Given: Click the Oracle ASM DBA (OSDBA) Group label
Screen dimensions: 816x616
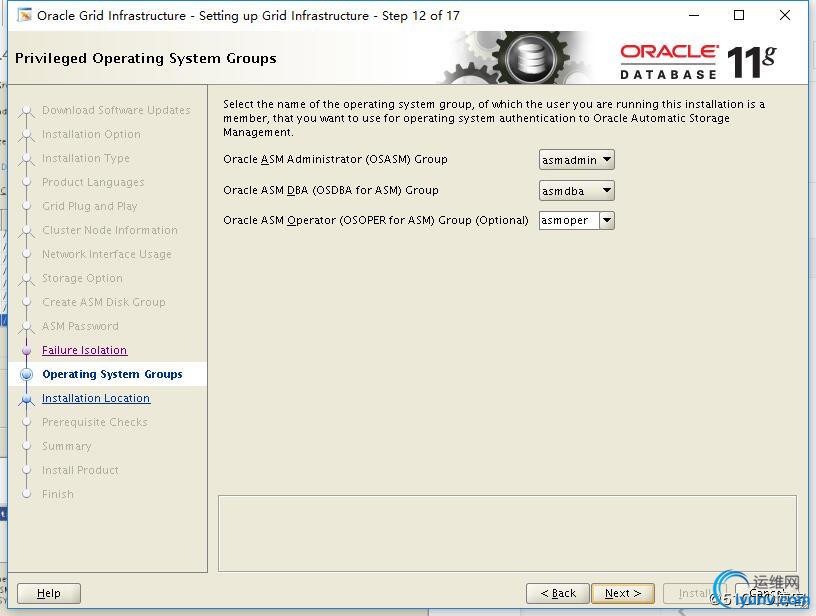Looking at the screenshot, I should [x=331, y=190].
